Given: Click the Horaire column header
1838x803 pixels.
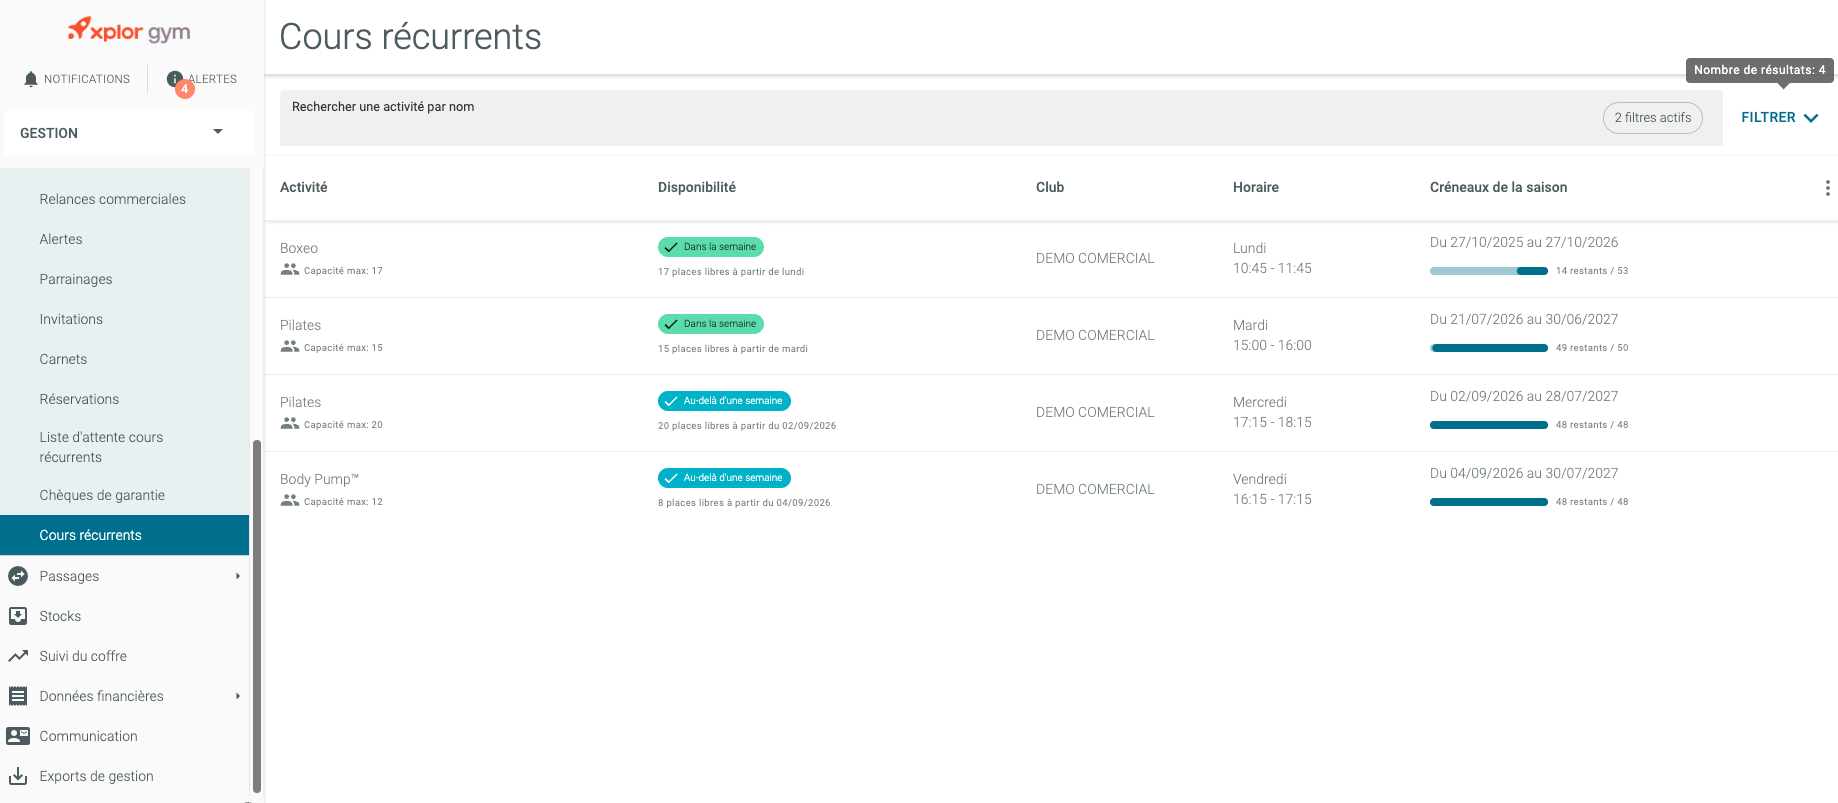Looking at the screenshot, I should pos(1256,187).
